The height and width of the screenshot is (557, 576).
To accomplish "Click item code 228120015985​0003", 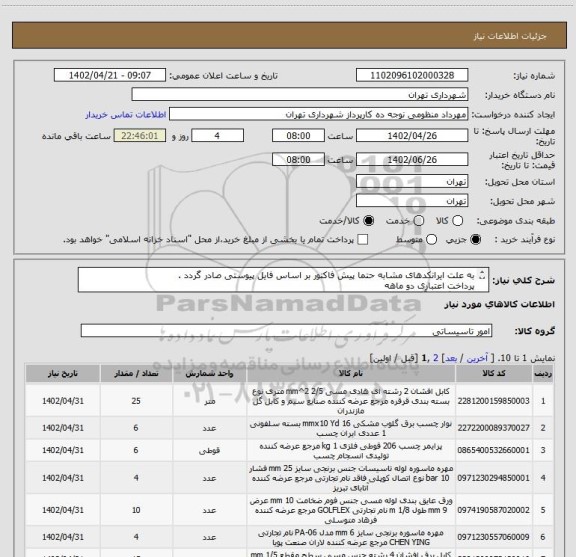I will tap(493, 401).
